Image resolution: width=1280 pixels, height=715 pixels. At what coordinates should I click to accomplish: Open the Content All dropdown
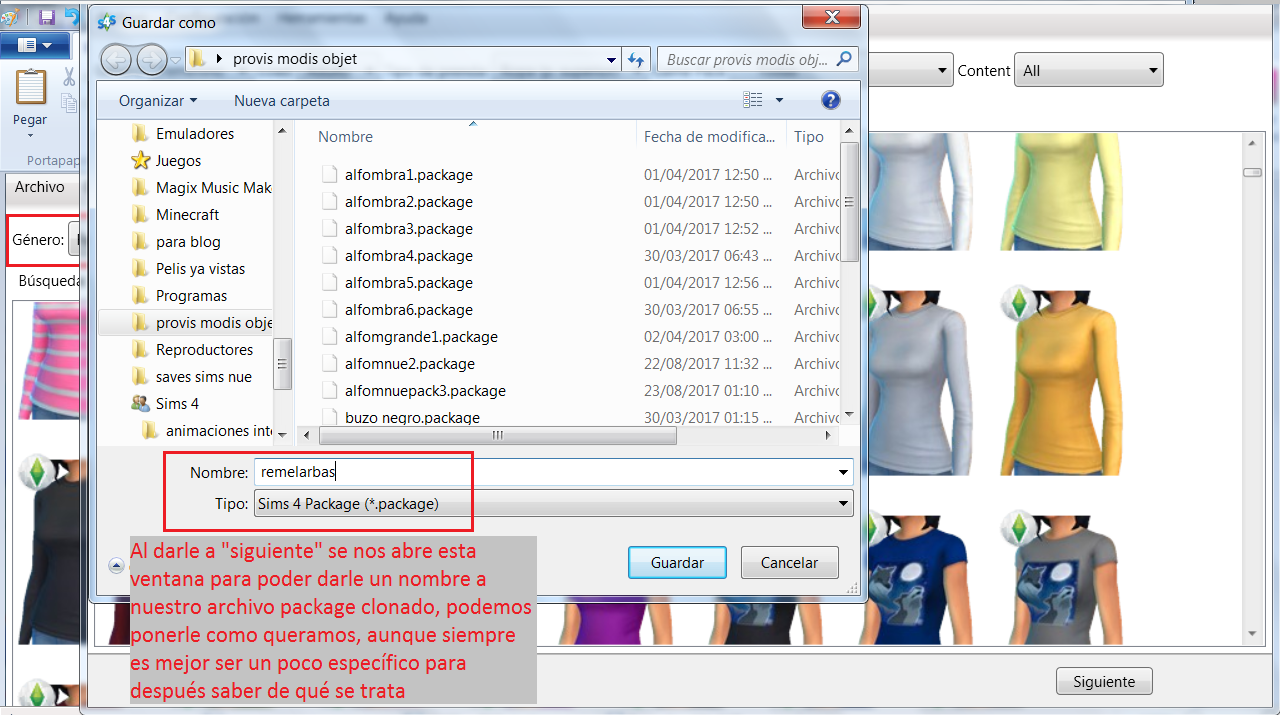point(1088,70)
